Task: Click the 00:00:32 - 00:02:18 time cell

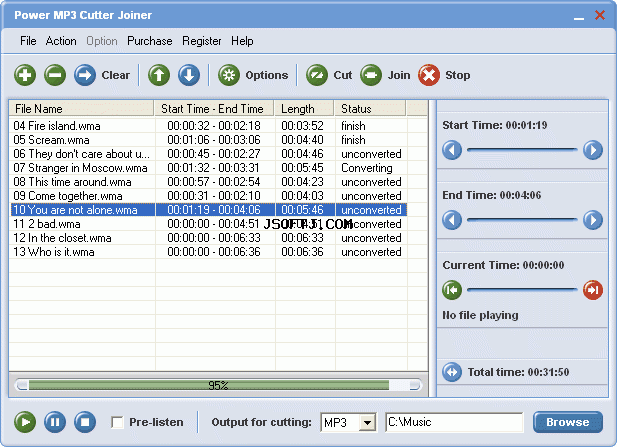Action: click(214, 126)
